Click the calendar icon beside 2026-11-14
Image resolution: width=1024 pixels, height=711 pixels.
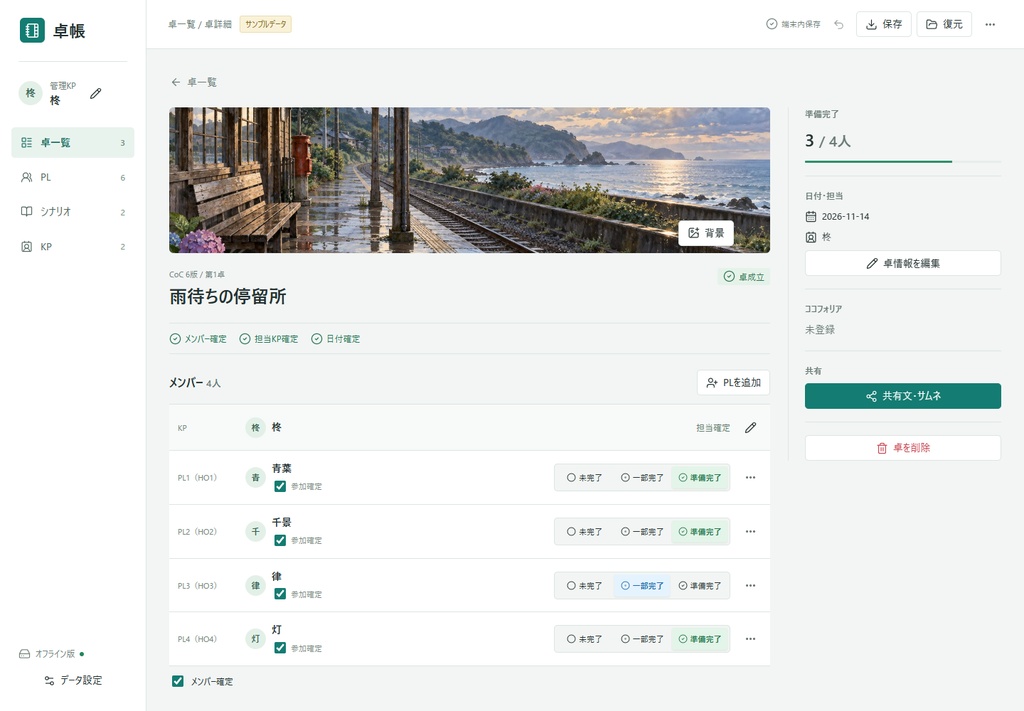pyautogui.click(x=810, y=217)
